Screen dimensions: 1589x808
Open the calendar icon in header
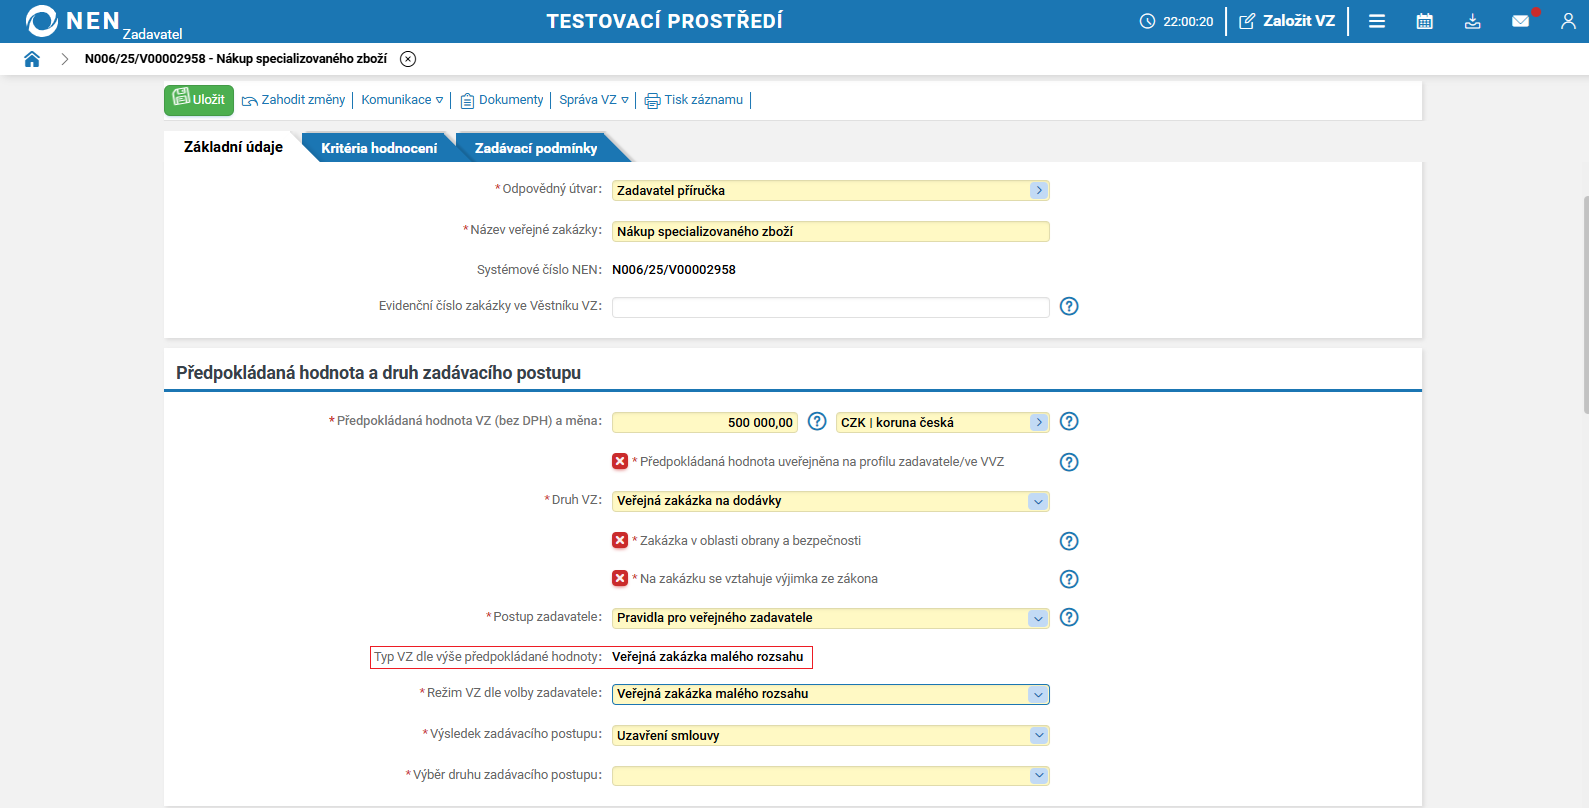click(1425, 21)
